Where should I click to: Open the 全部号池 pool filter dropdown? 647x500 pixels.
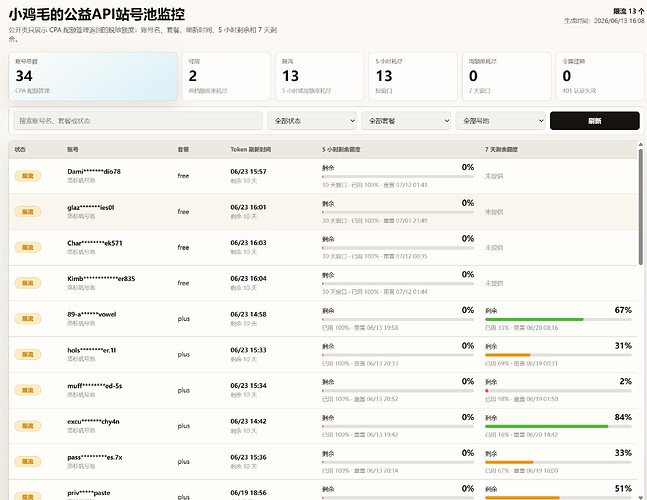click(x=501, y=121)
